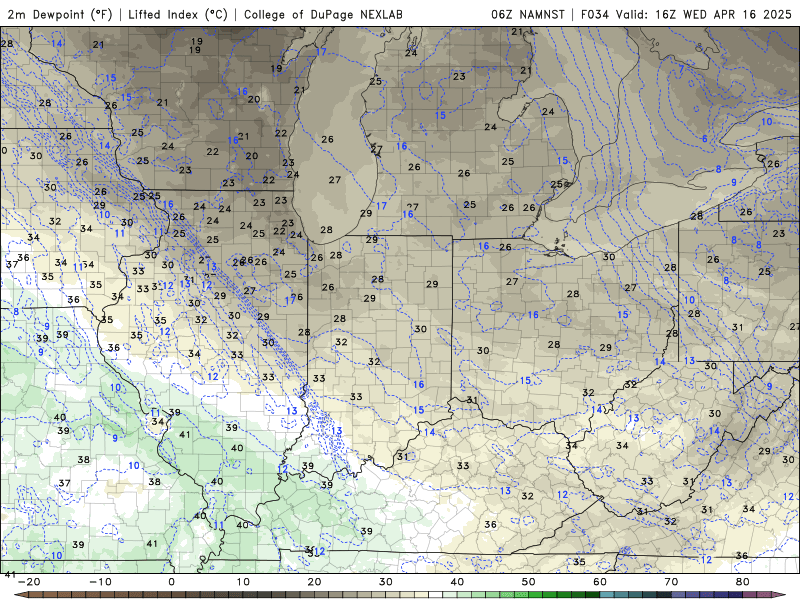Click the "Lifted Index (°C)" title text
The width and height of the screenshot is (800, 600).
pyautogui.click(x=178, y=14)
